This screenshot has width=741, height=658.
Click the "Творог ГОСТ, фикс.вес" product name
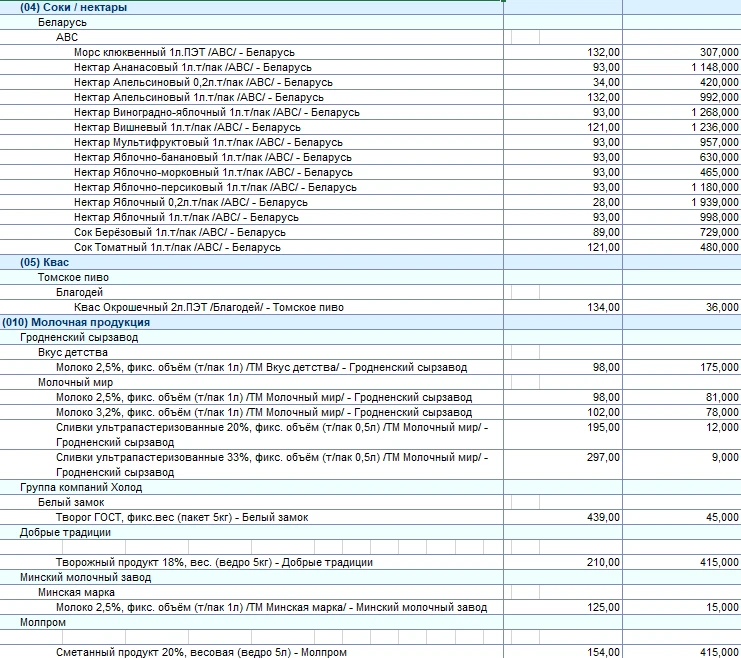pyautogui.click(x=181, y=517)
